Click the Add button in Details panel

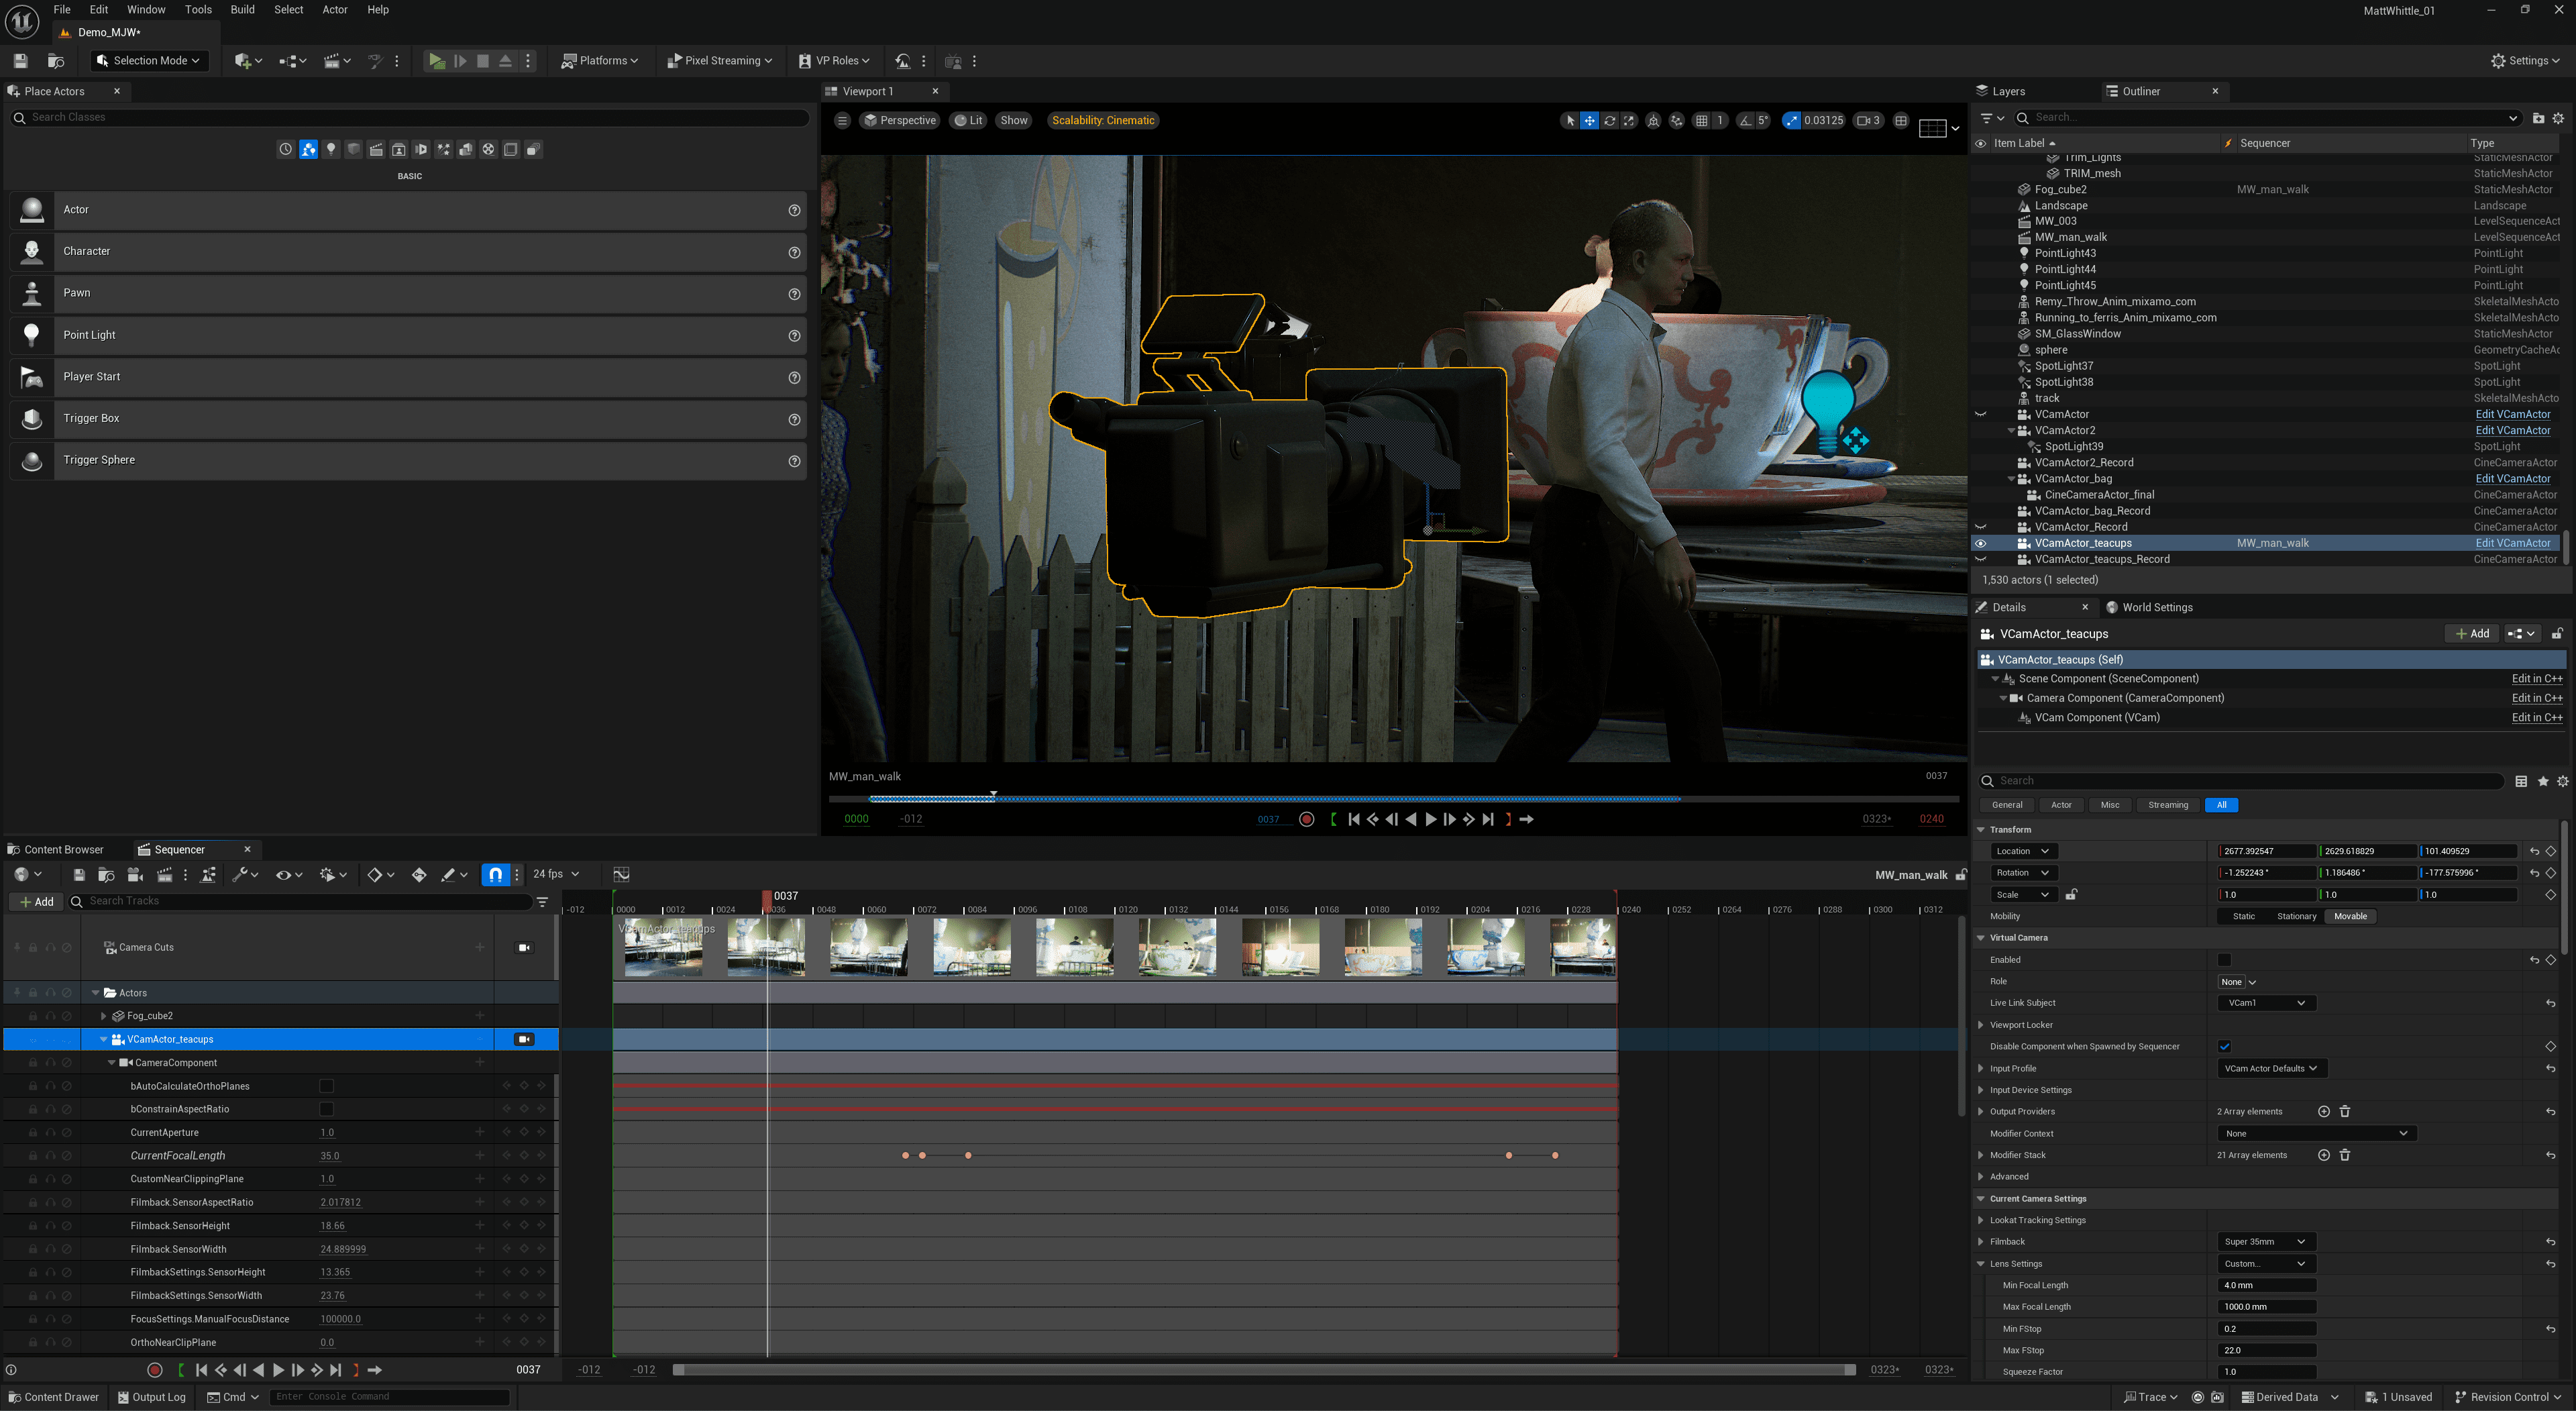click(x=2472, y=634)
